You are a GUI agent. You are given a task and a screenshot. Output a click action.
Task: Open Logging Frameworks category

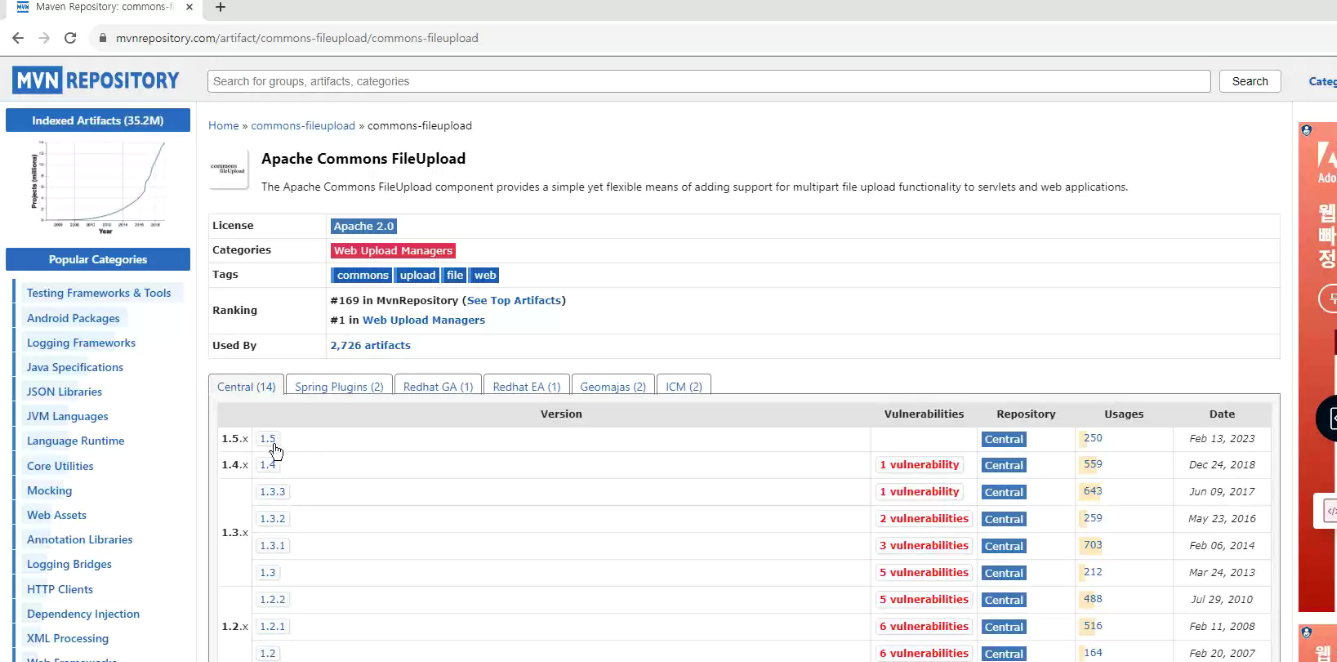click(x=81, y=343)
